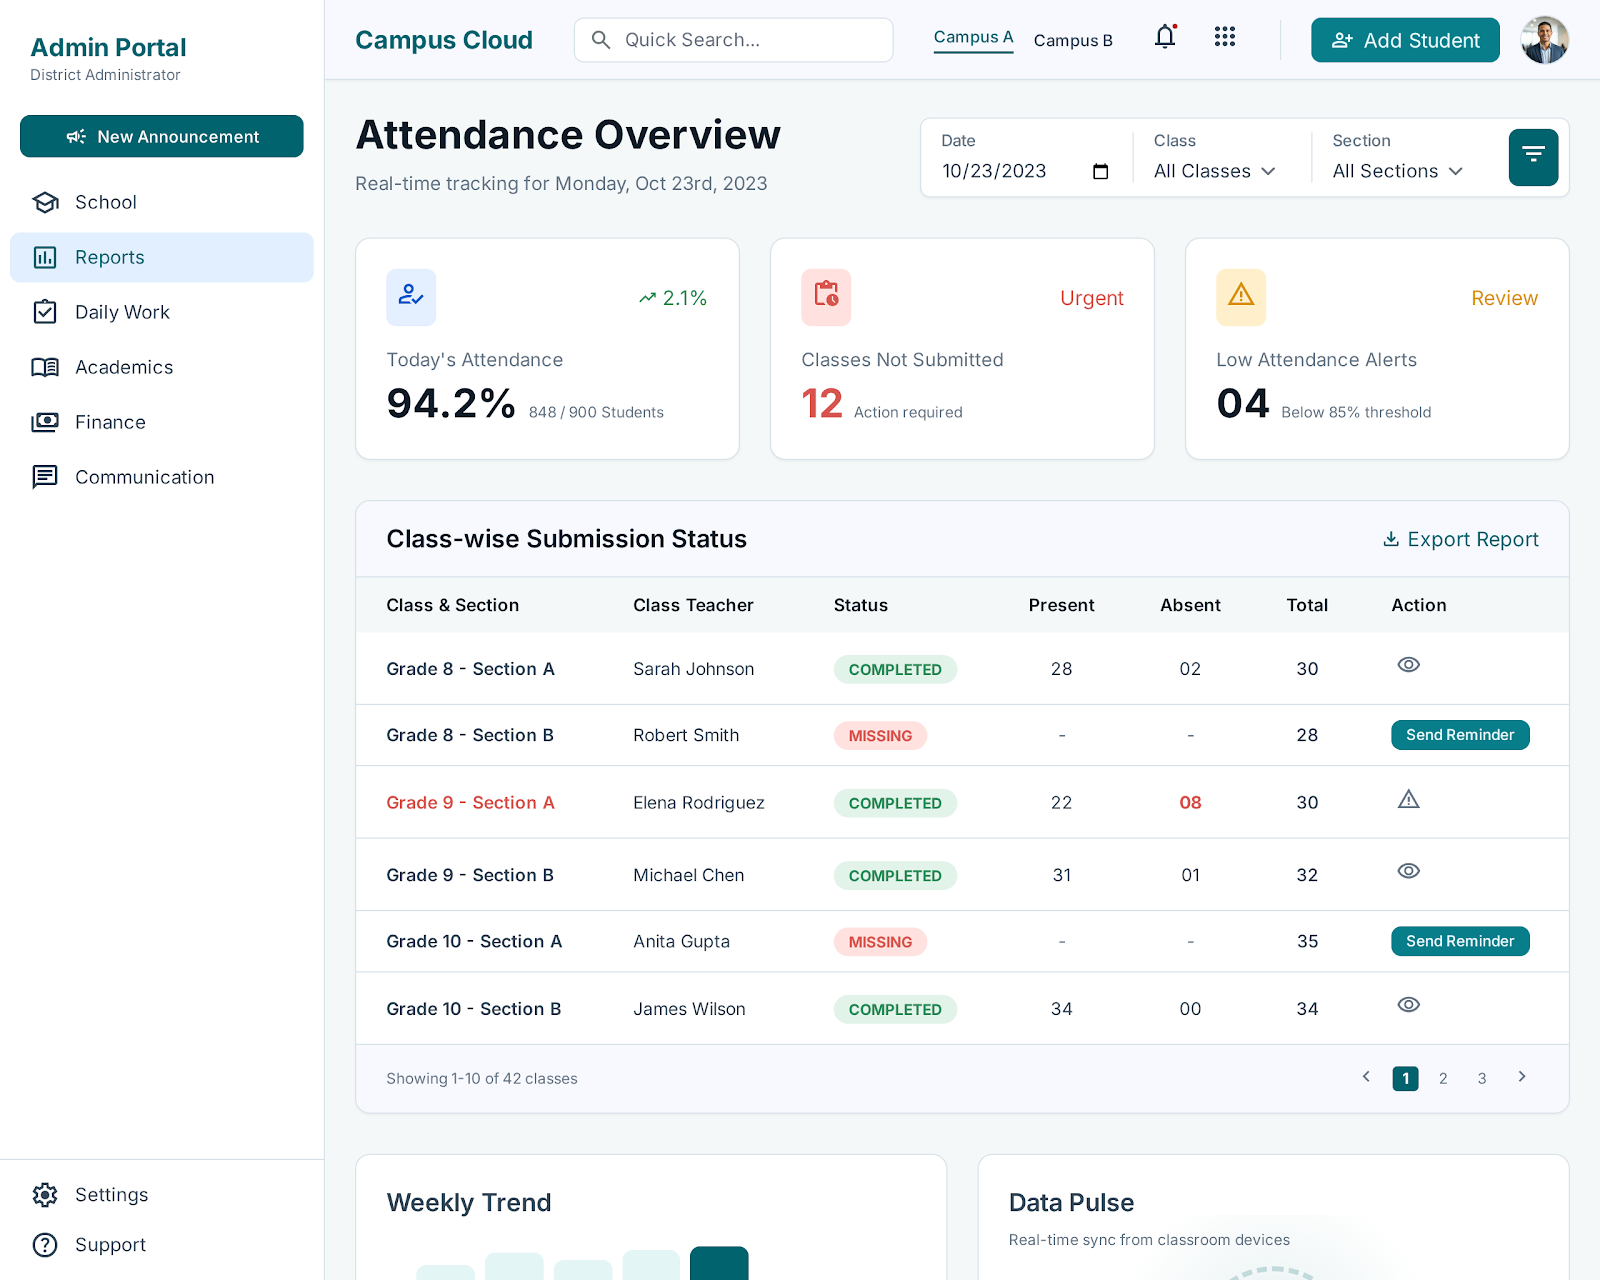Go to previous page of classes
The width and height of the screenshot is (1600, 1280).
click(x=1366, y=1077)
